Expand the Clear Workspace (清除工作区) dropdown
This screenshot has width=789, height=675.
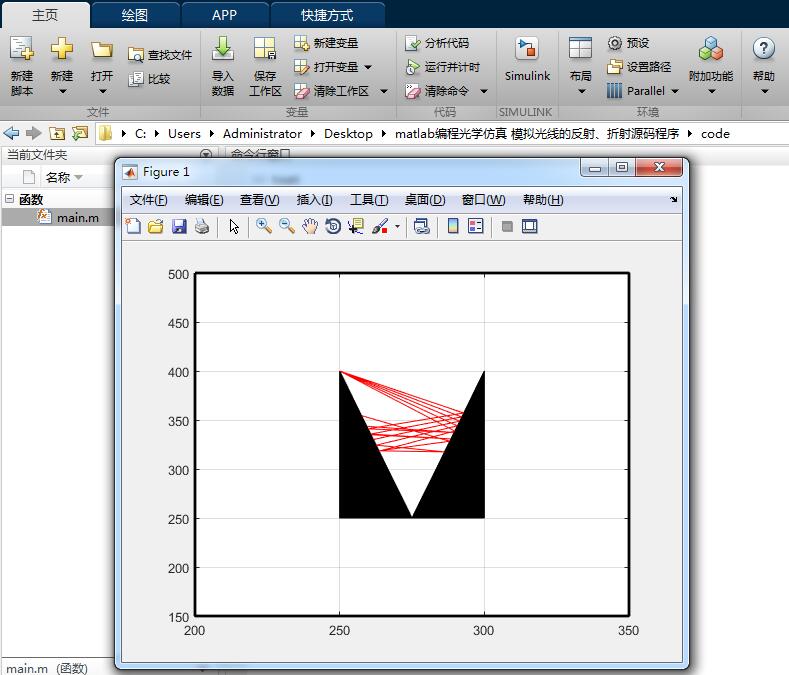pyautogui.click(x=384, y=91)
